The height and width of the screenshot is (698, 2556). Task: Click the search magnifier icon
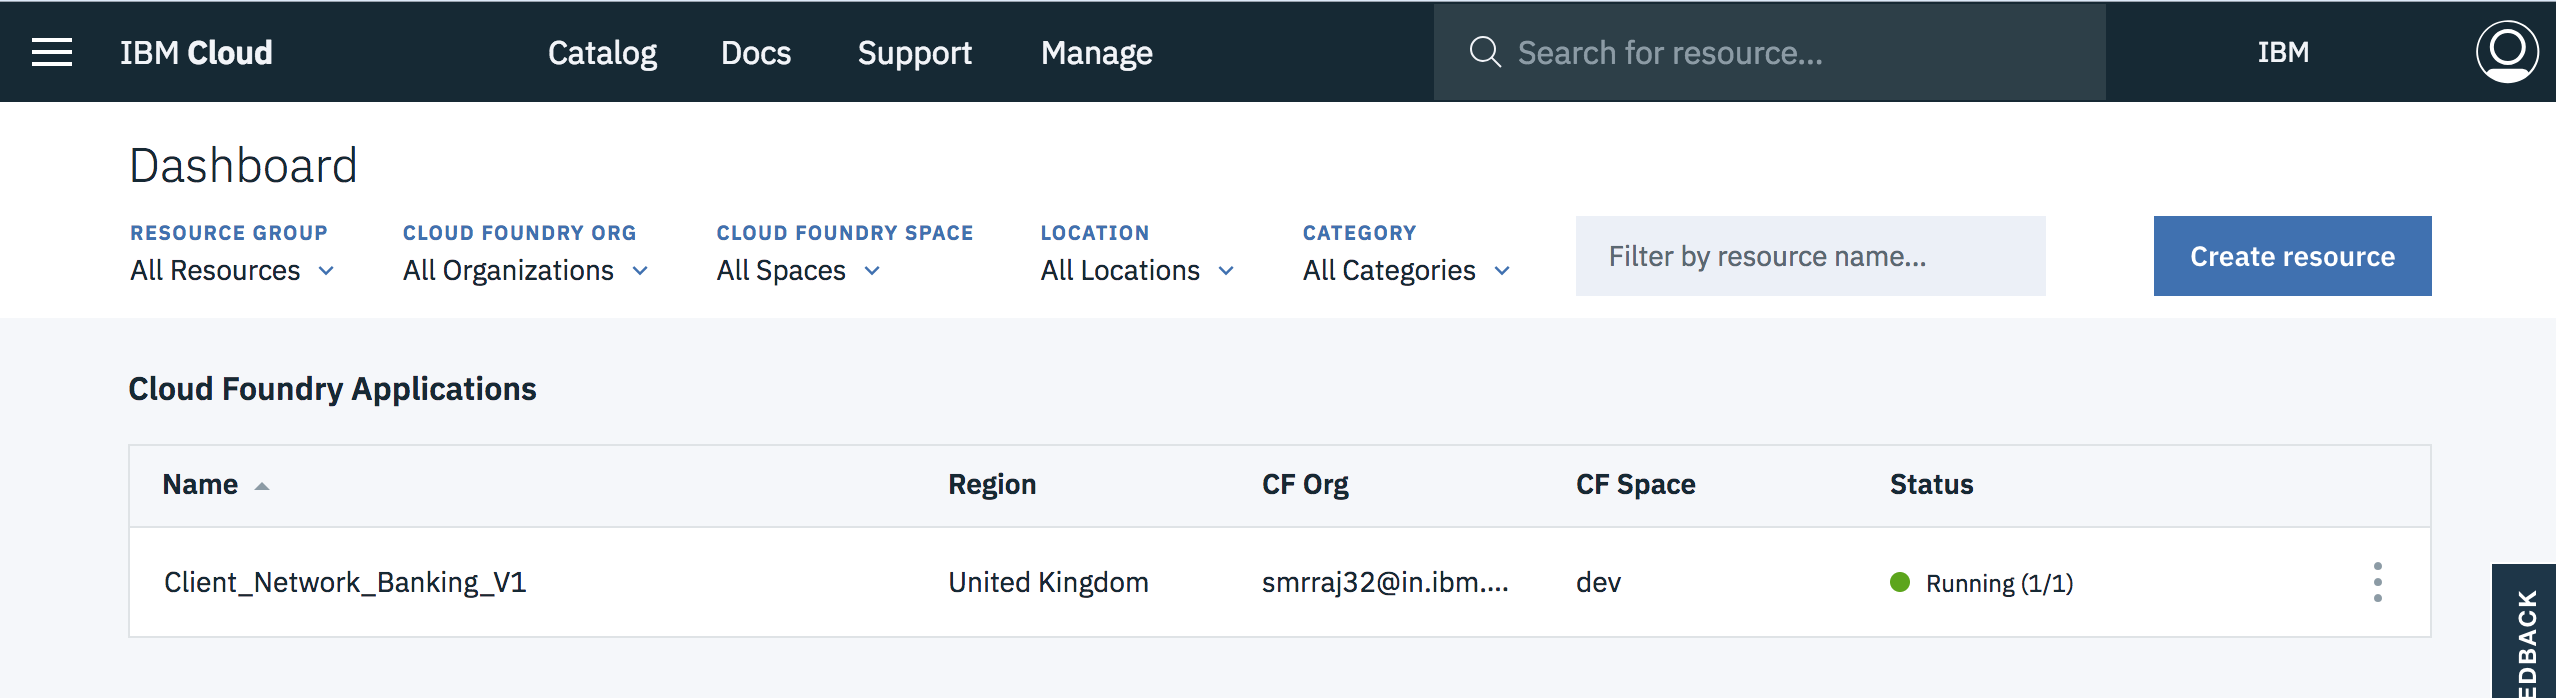point(1485,52)
